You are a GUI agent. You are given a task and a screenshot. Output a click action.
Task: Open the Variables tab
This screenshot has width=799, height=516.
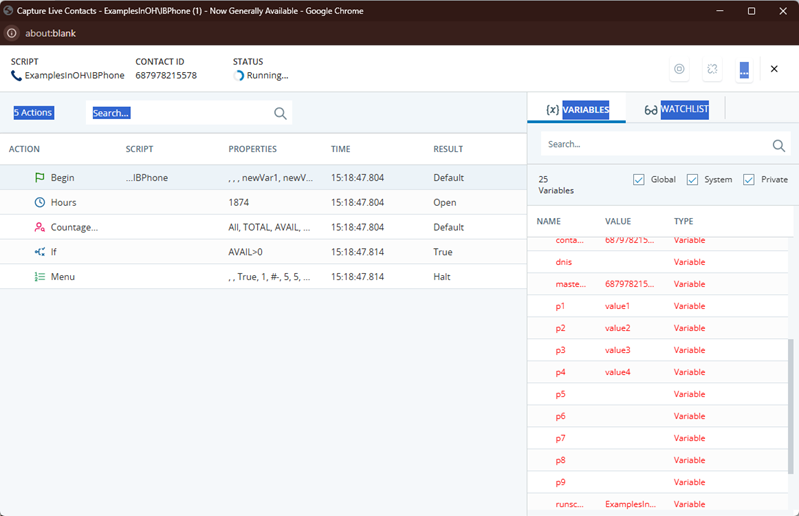[577, 110]
